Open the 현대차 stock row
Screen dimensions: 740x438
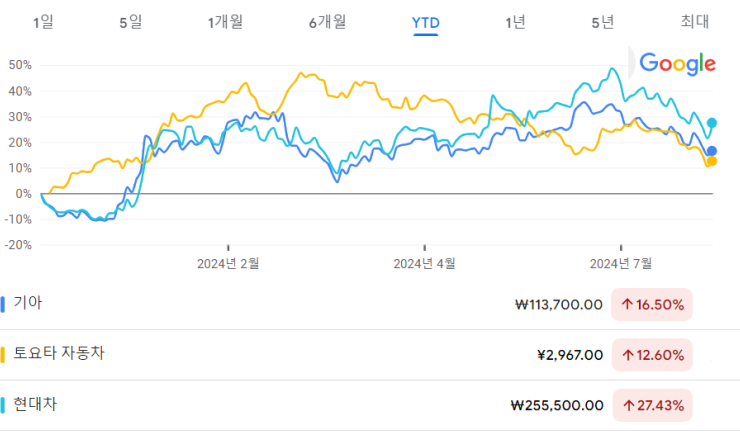[x=370, y=405]
